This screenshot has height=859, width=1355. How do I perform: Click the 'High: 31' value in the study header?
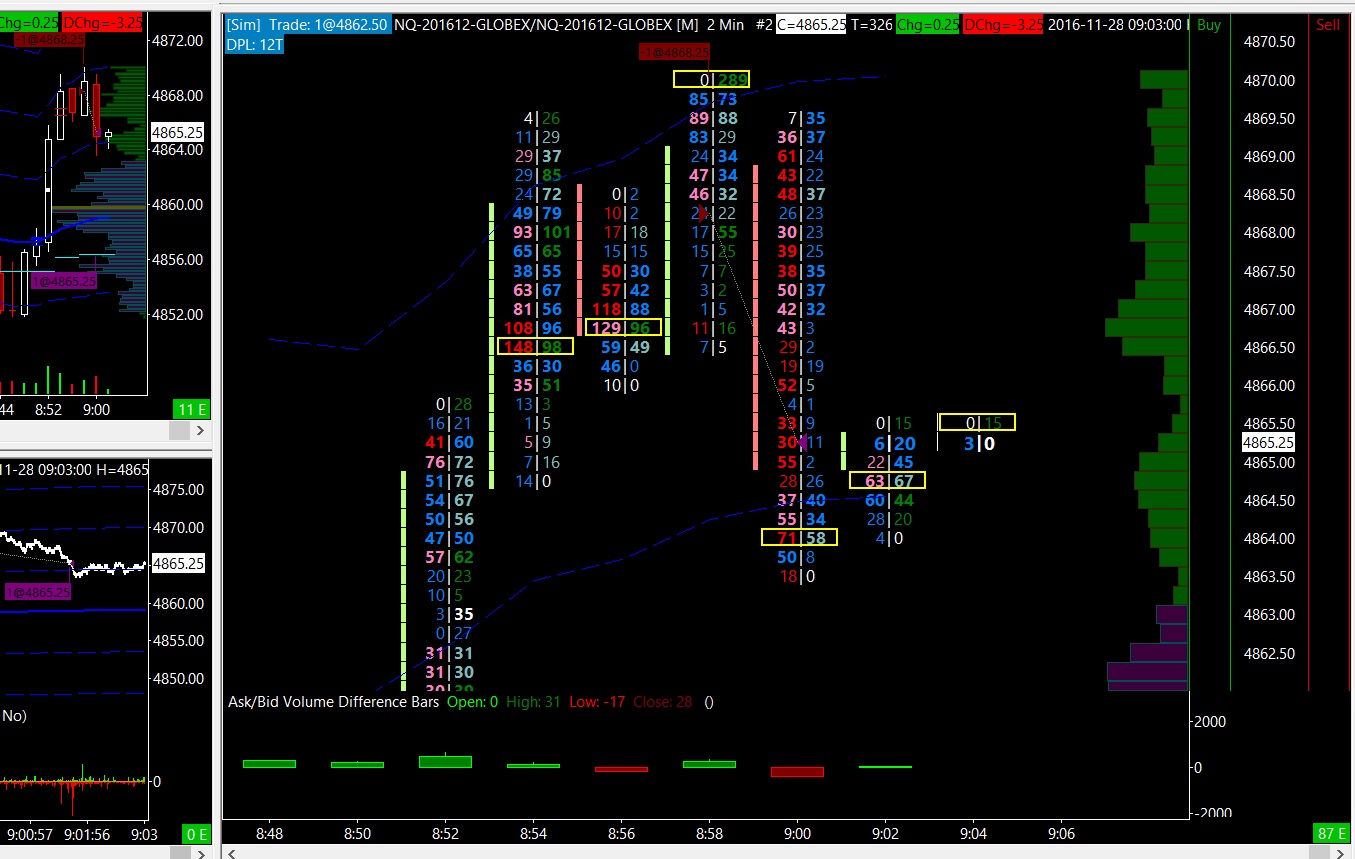pyautogui.click(x=535, y=702)
